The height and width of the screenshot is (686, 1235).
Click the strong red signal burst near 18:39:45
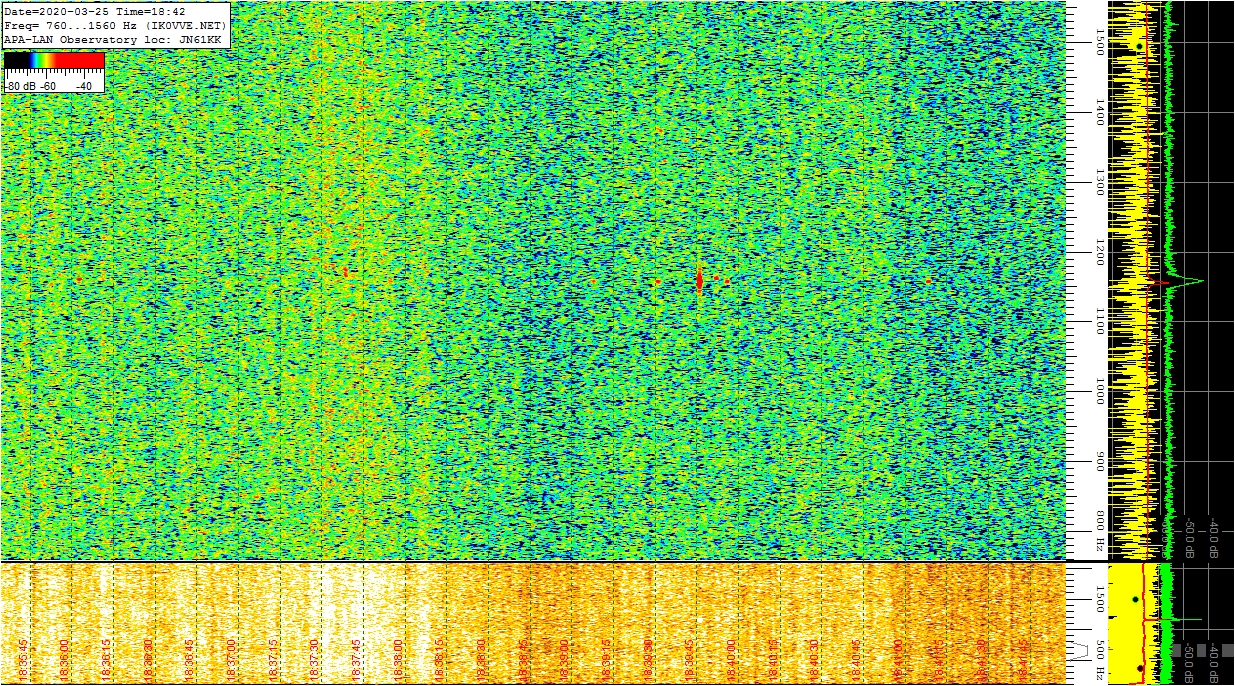[699, 279]
